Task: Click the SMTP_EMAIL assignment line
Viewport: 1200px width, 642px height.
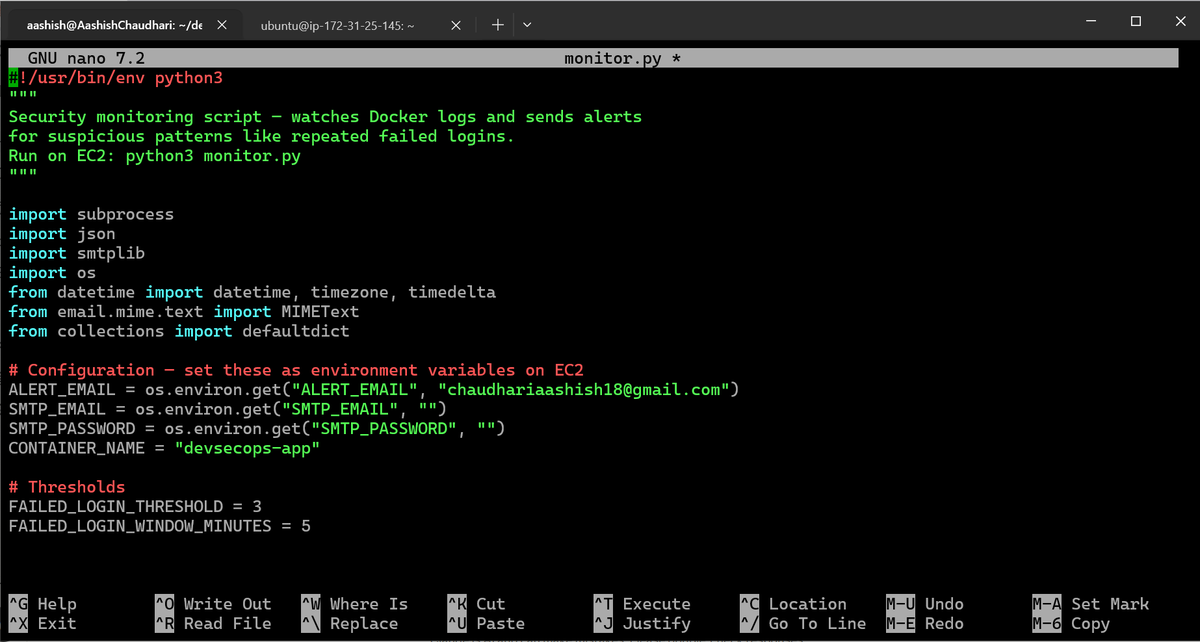Action: click(x=228, y=409)
